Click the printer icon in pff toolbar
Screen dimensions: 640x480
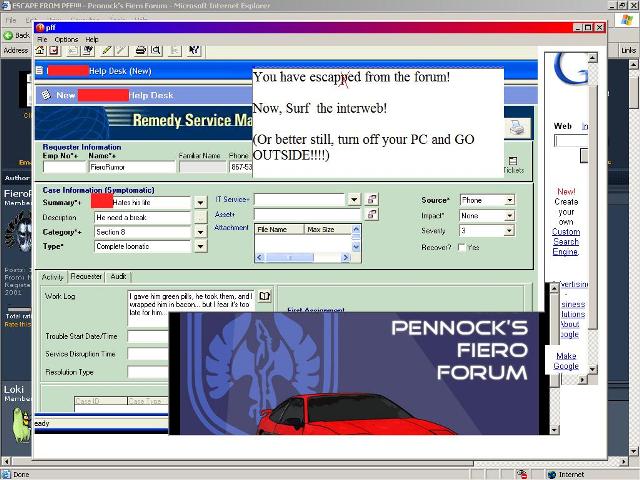click(141, 50)
